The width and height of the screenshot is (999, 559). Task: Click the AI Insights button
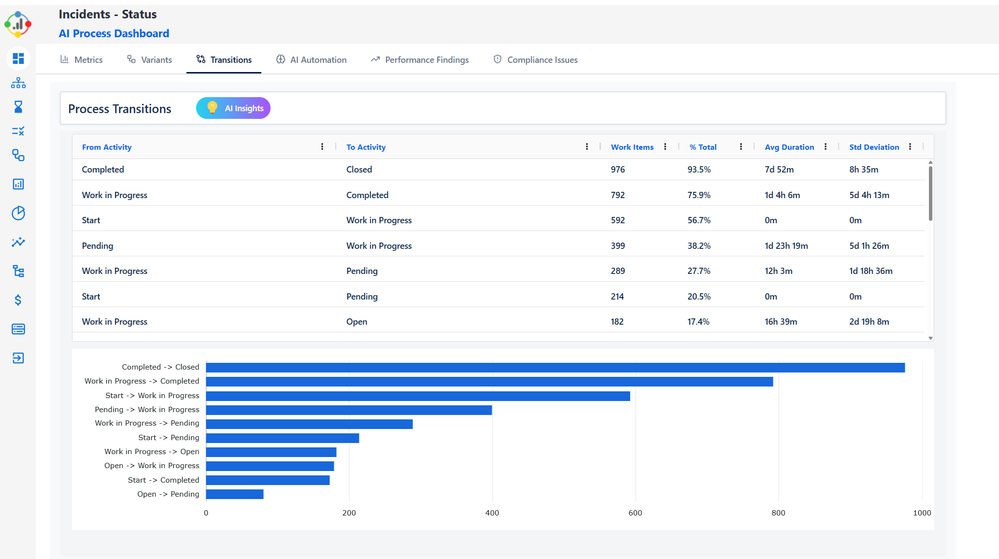pos(233,108)
